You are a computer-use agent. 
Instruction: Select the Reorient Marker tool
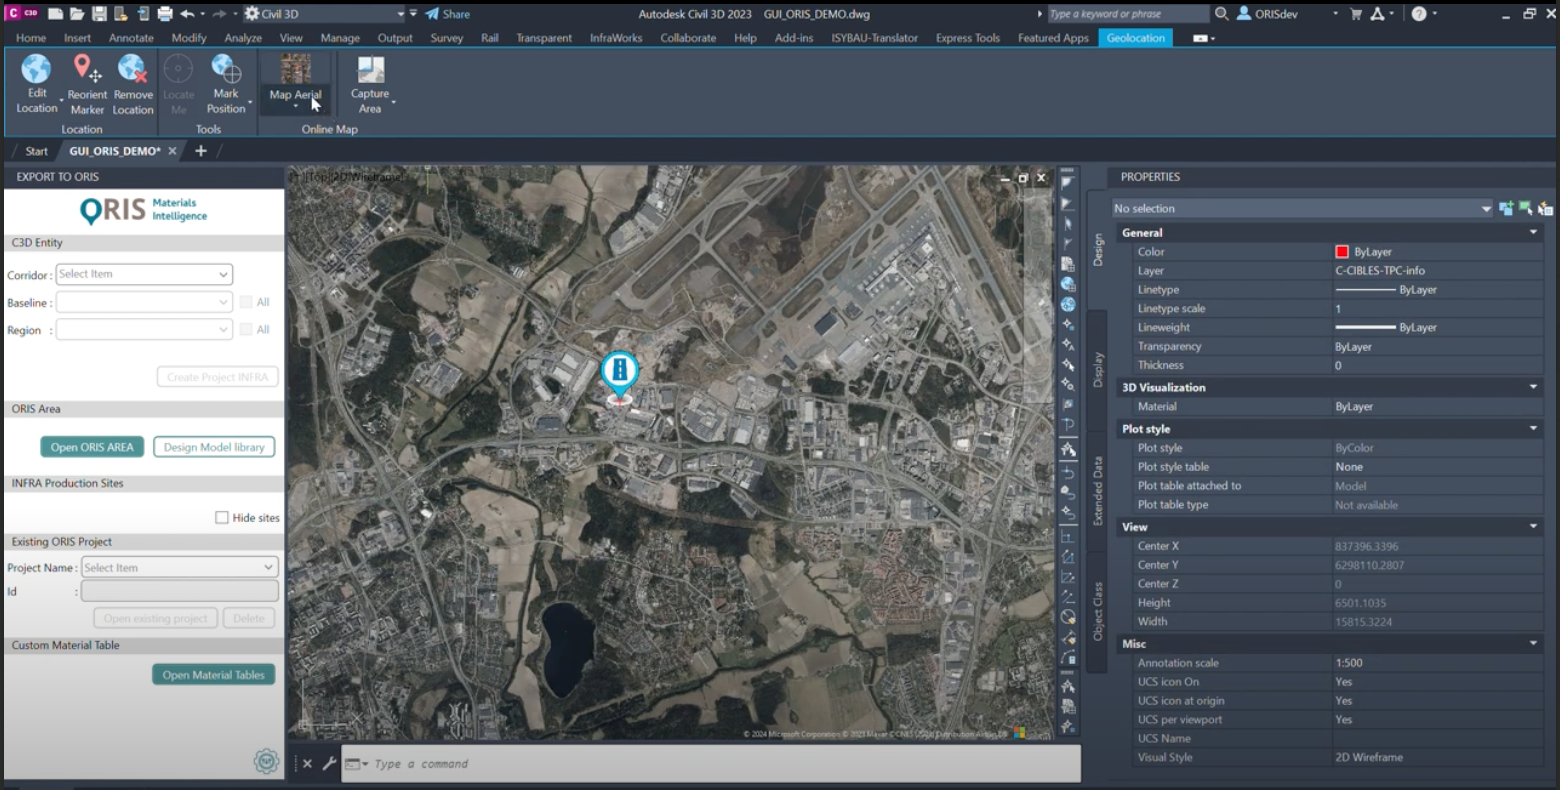[x=87, y=69]
